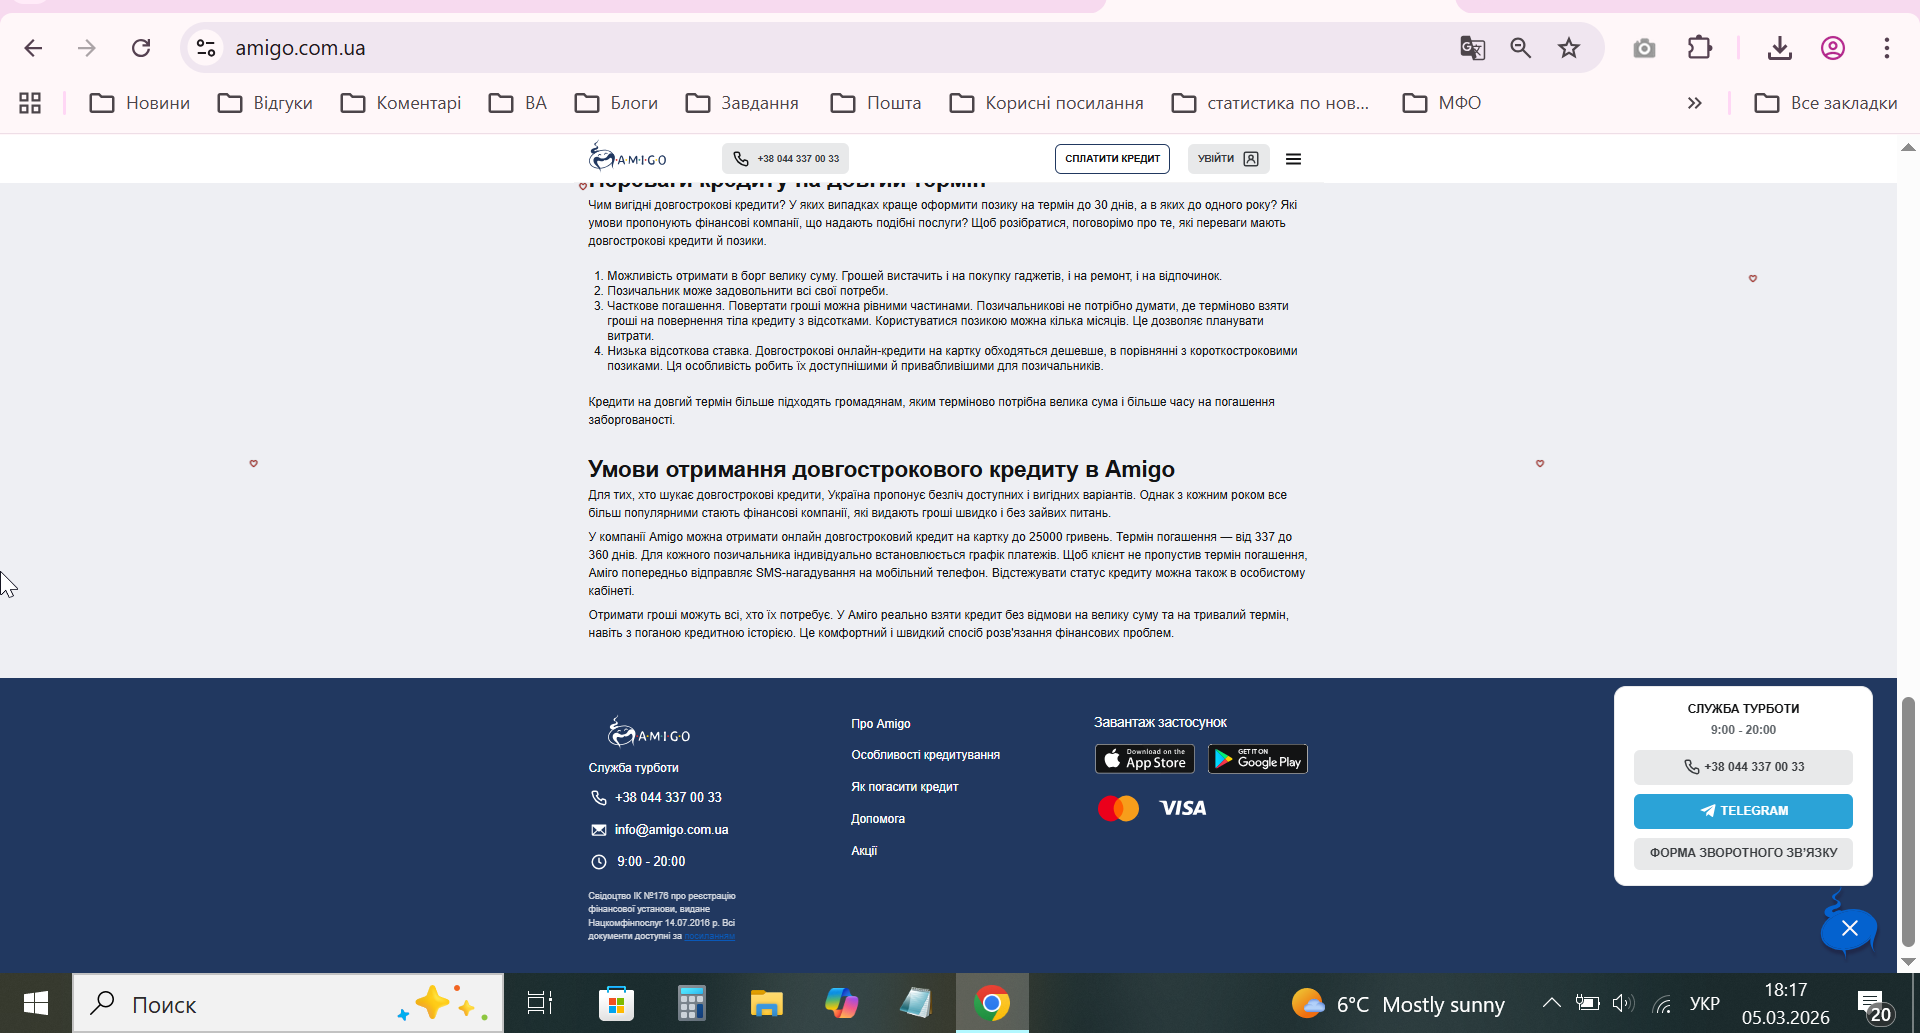
Task: View site information icon in address bar
Action: click(x=206, y=48)
